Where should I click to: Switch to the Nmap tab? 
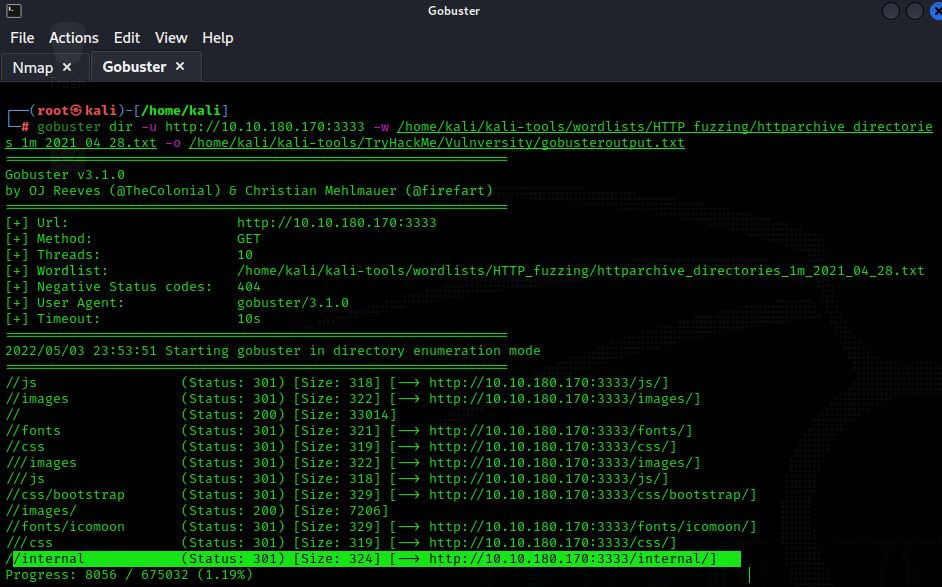pos(33,67)
